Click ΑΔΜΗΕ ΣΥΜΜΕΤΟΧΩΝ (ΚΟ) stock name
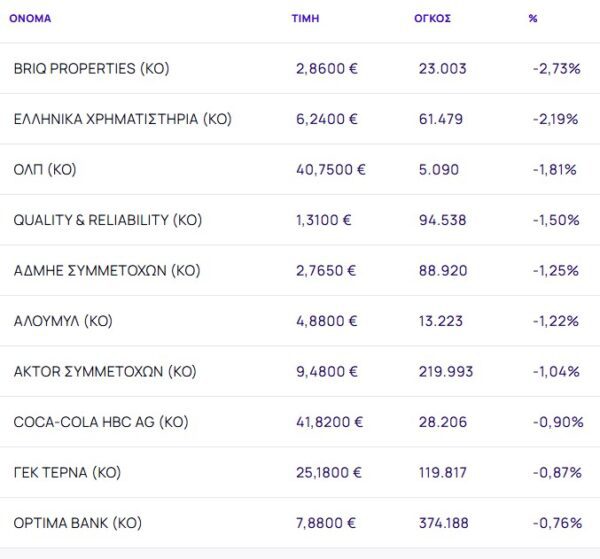 point(107,271)
